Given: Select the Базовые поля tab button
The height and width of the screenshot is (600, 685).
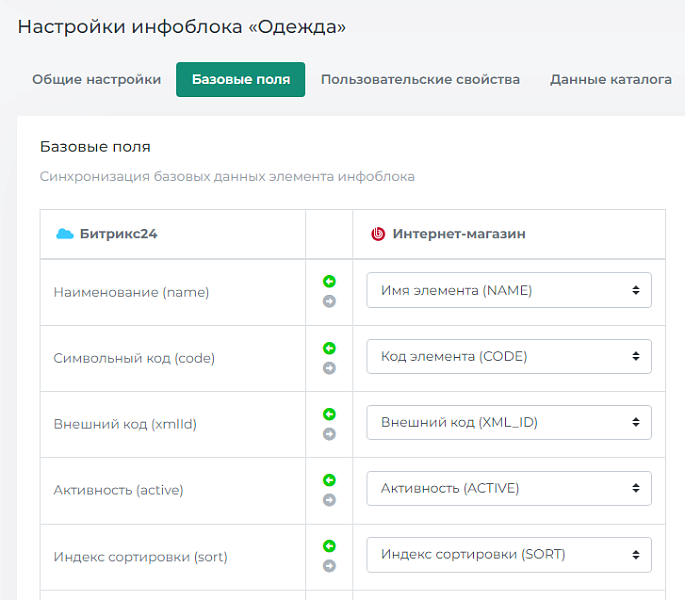Looking at the screenshot, I should [240, 80].
